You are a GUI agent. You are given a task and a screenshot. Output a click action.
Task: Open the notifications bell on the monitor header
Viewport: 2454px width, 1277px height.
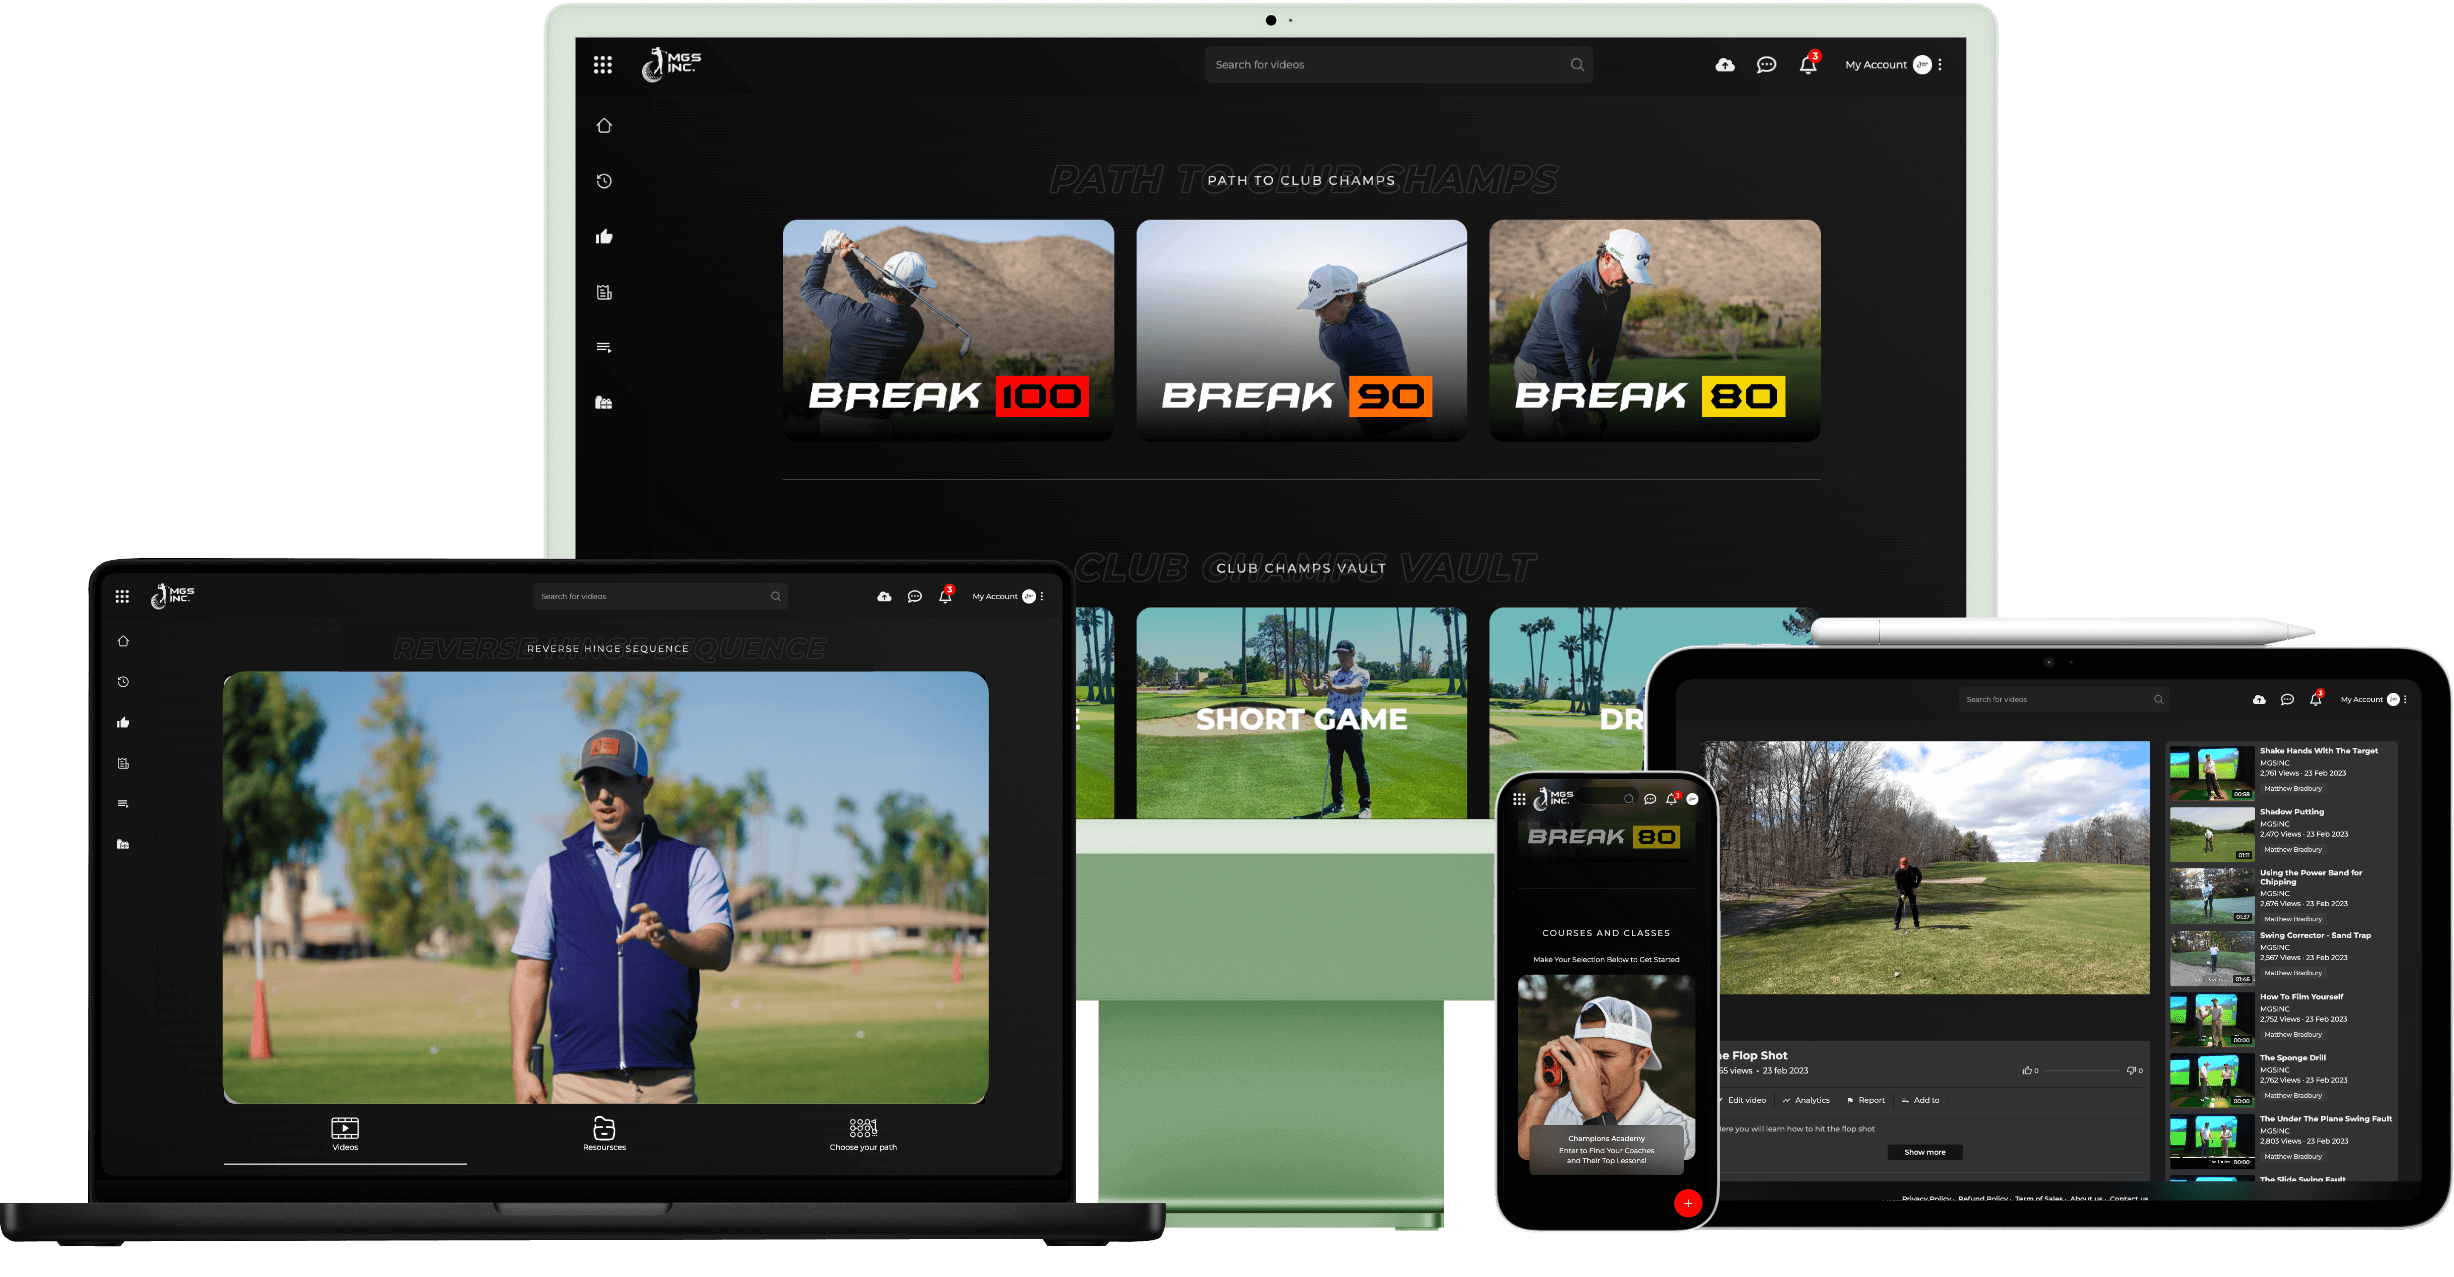(1808, 65)
